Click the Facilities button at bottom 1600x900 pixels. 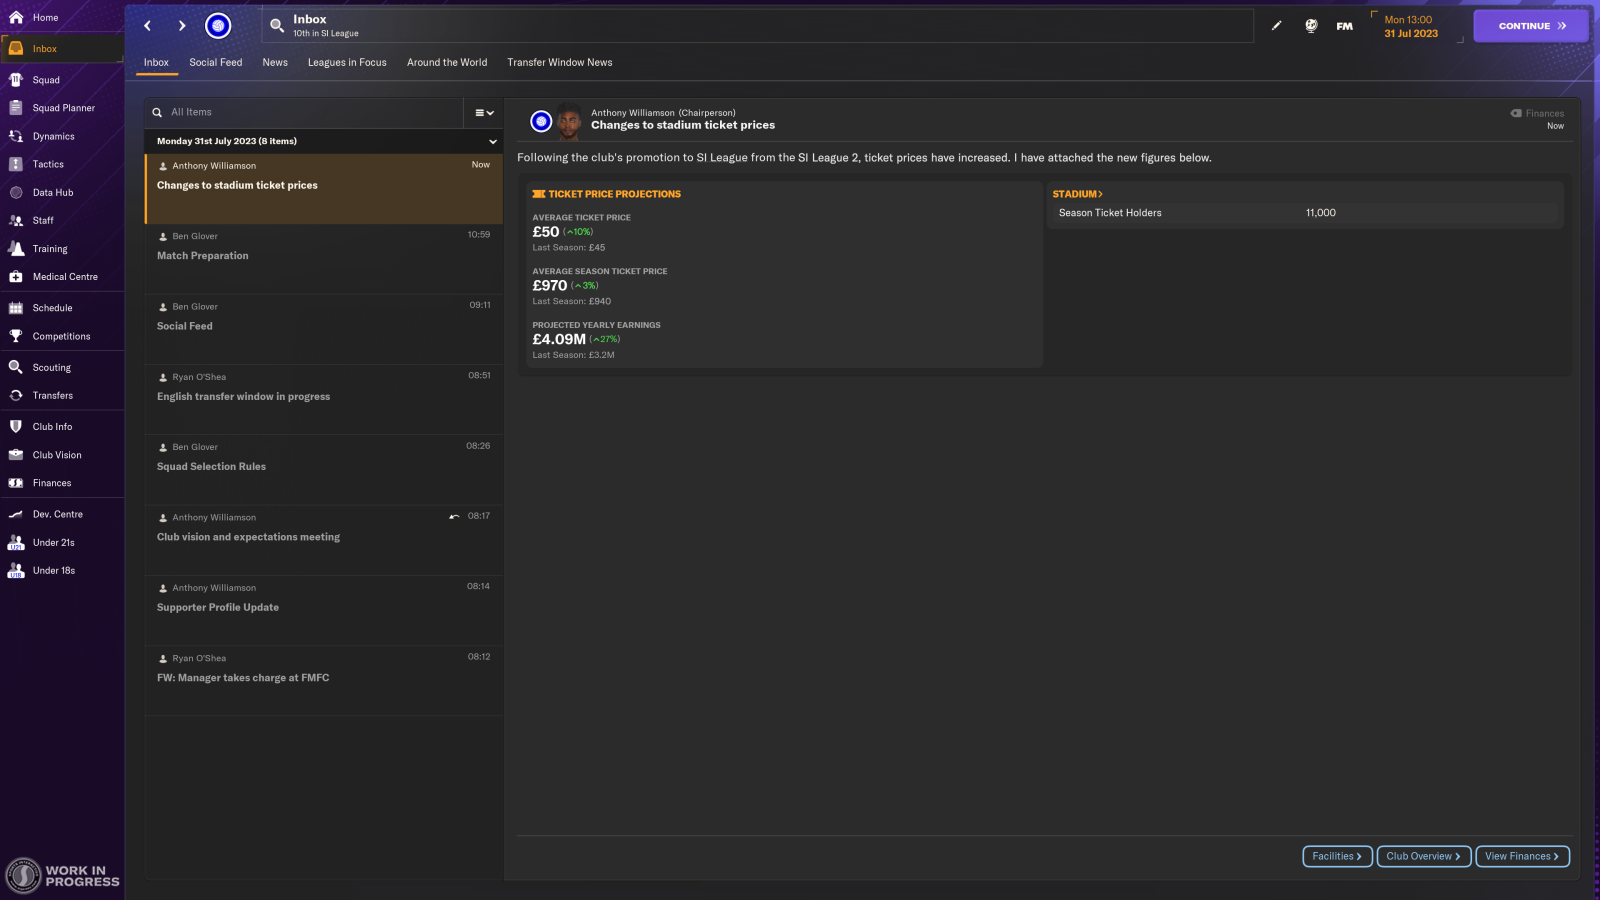pos(1336,856)
